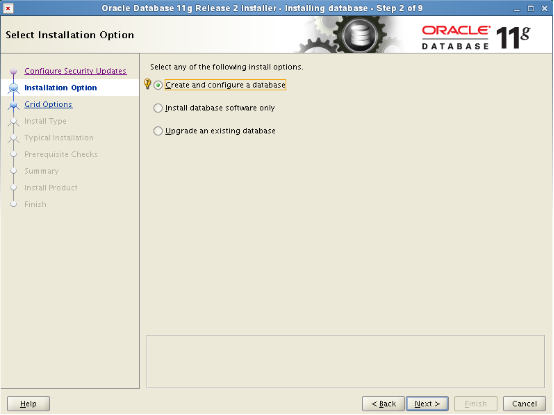
Task: Click the Back button
Action: [x=383, y=404]
